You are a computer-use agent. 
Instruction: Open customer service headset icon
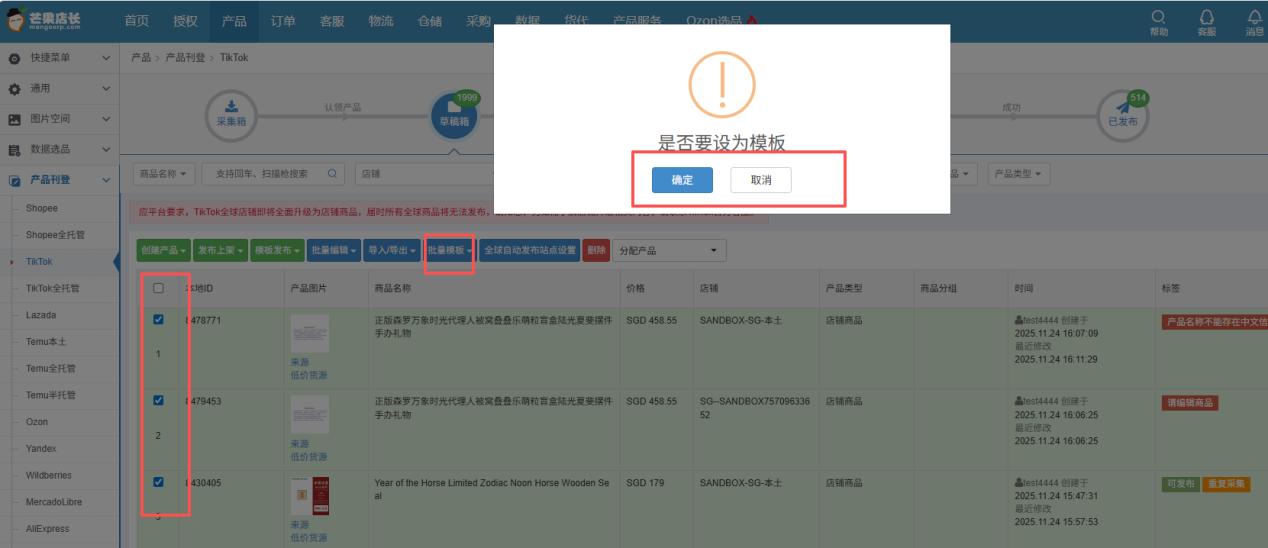click(1207, 18)
